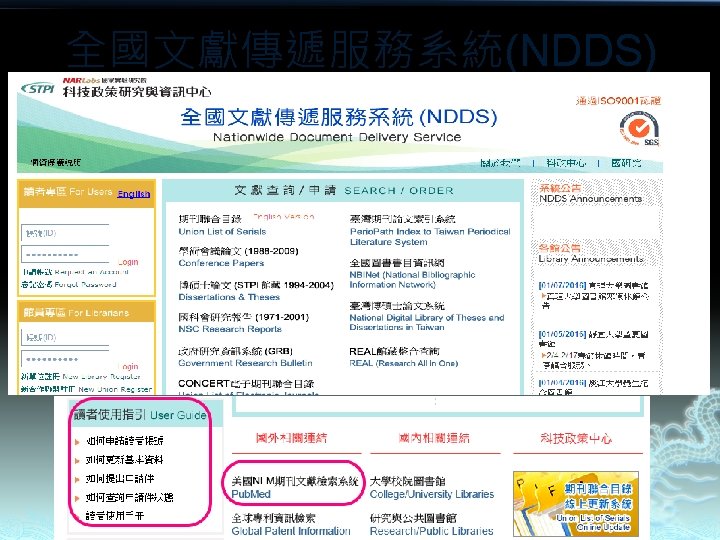Viewport: 720px width, 540px height.
Task: Open REAL (Research All in One)
Action: pos(404,363)
